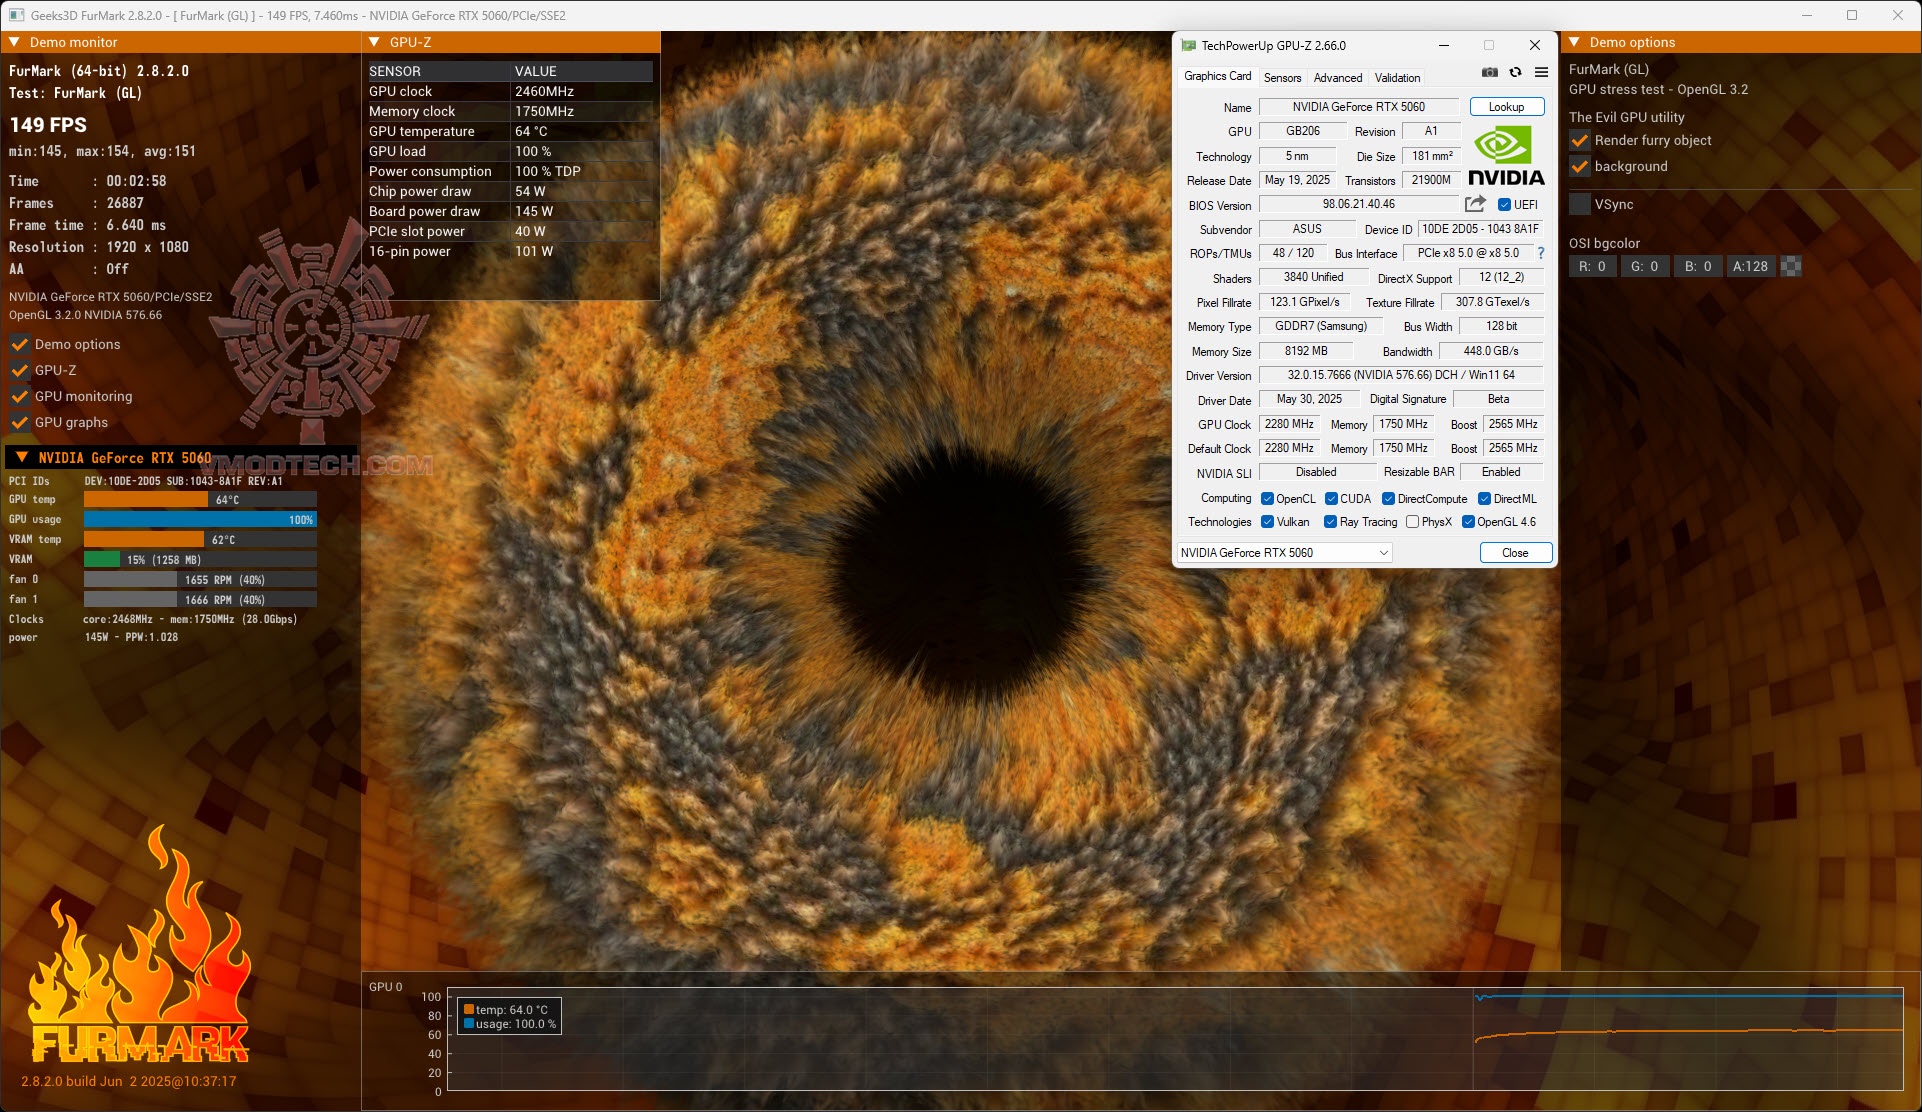Click the Lookup button
Image resolution: width=1922 pixels, height=1112 pixels.
point(1506,107)
